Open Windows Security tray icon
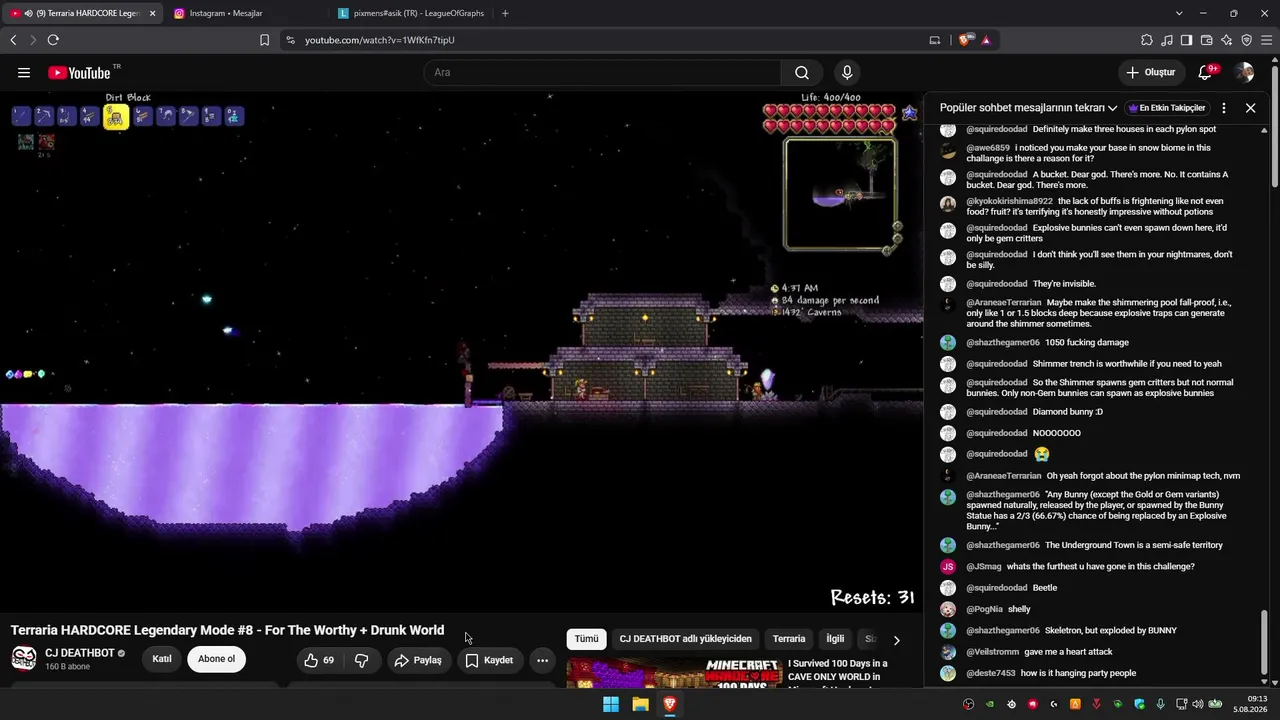 pyautogui.click(x=1139, y=704)
